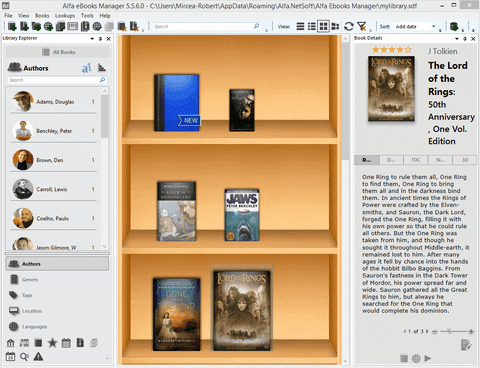Open the Help menu
480x368 pixels.
(x=105, y=15)
